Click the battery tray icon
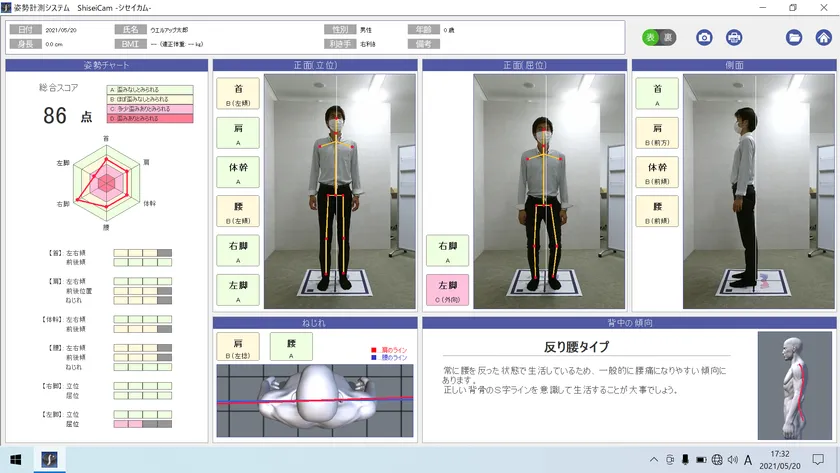Viewport: 840px width, 473px height. [x=701, y=460]
